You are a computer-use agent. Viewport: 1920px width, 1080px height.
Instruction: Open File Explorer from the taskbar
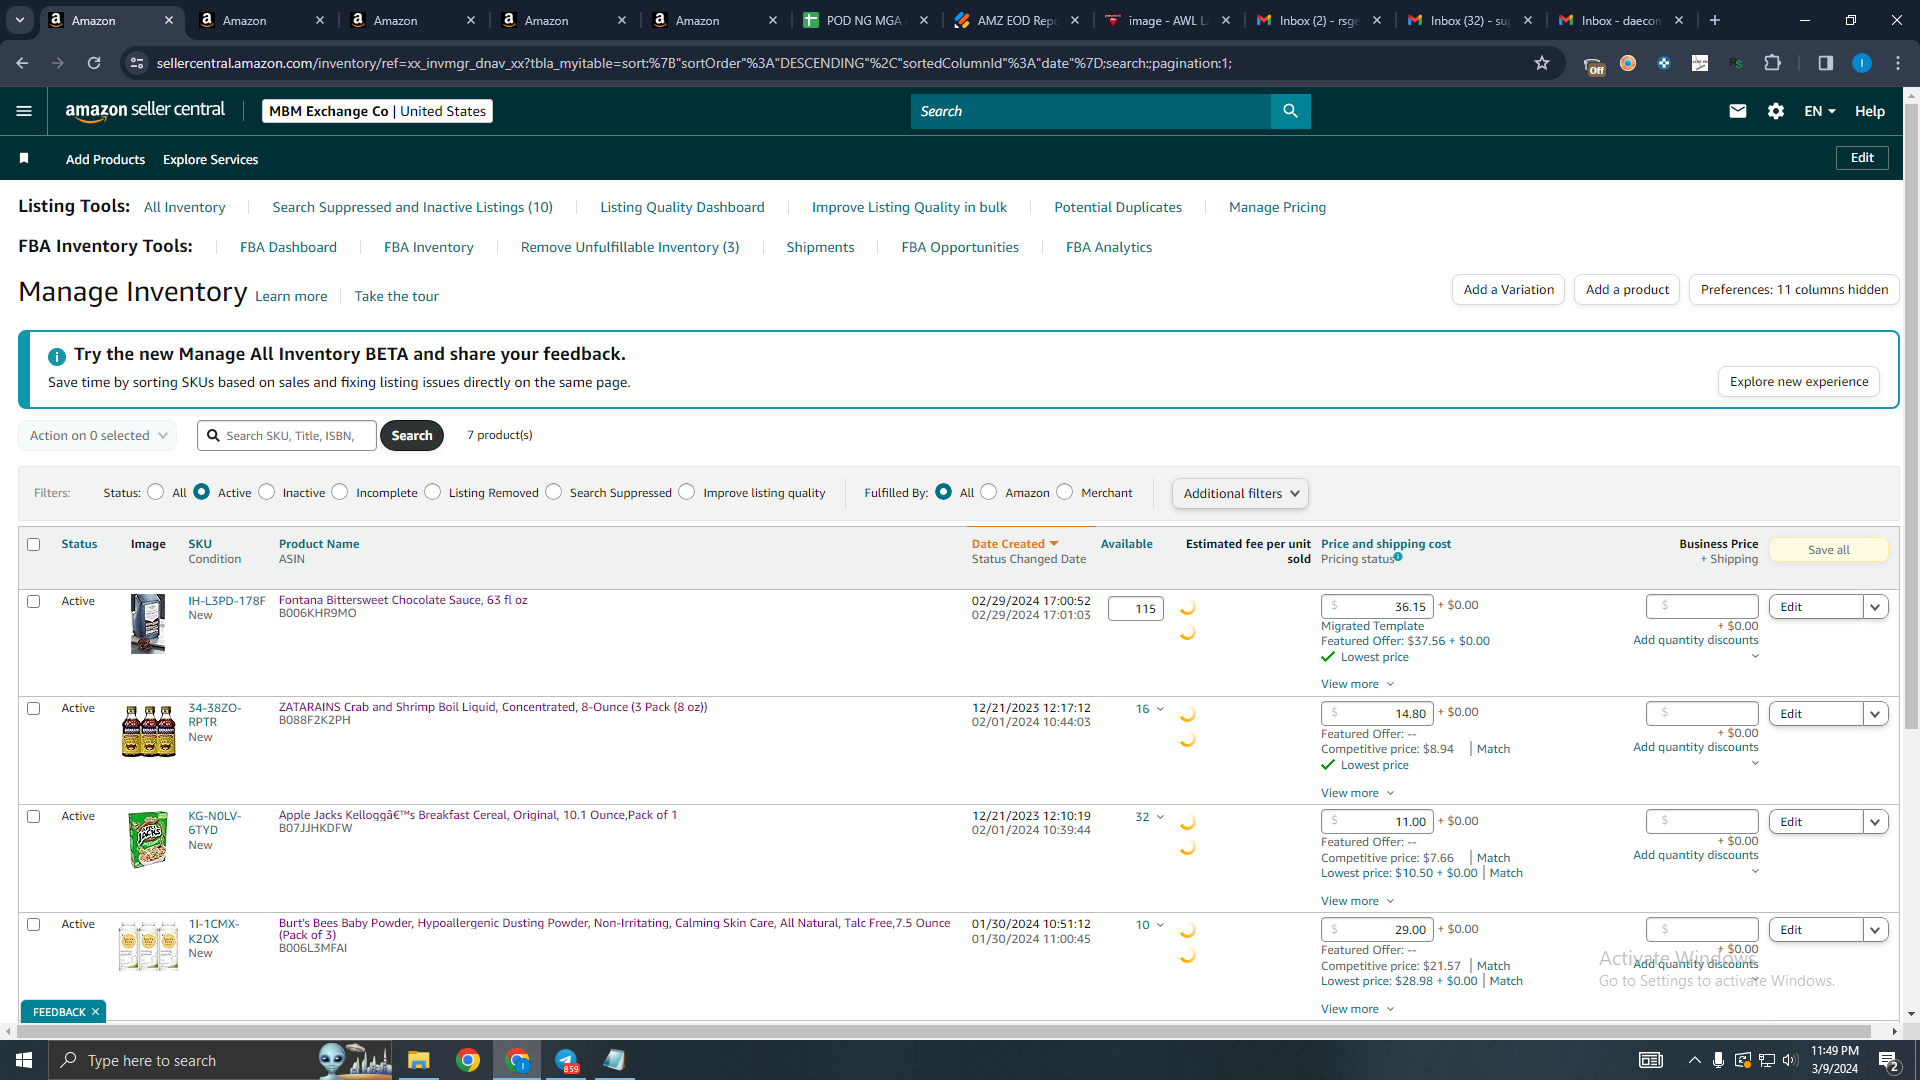(x=418, y=1060)
